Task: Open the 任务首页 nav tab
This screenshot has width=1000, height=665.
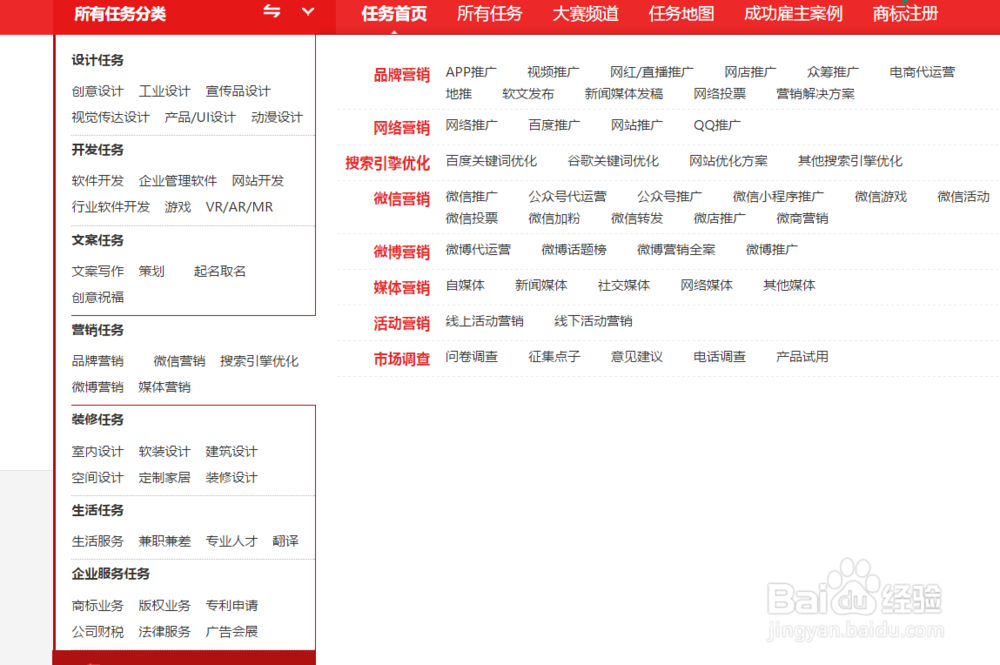Action: [x=394, y=13]
